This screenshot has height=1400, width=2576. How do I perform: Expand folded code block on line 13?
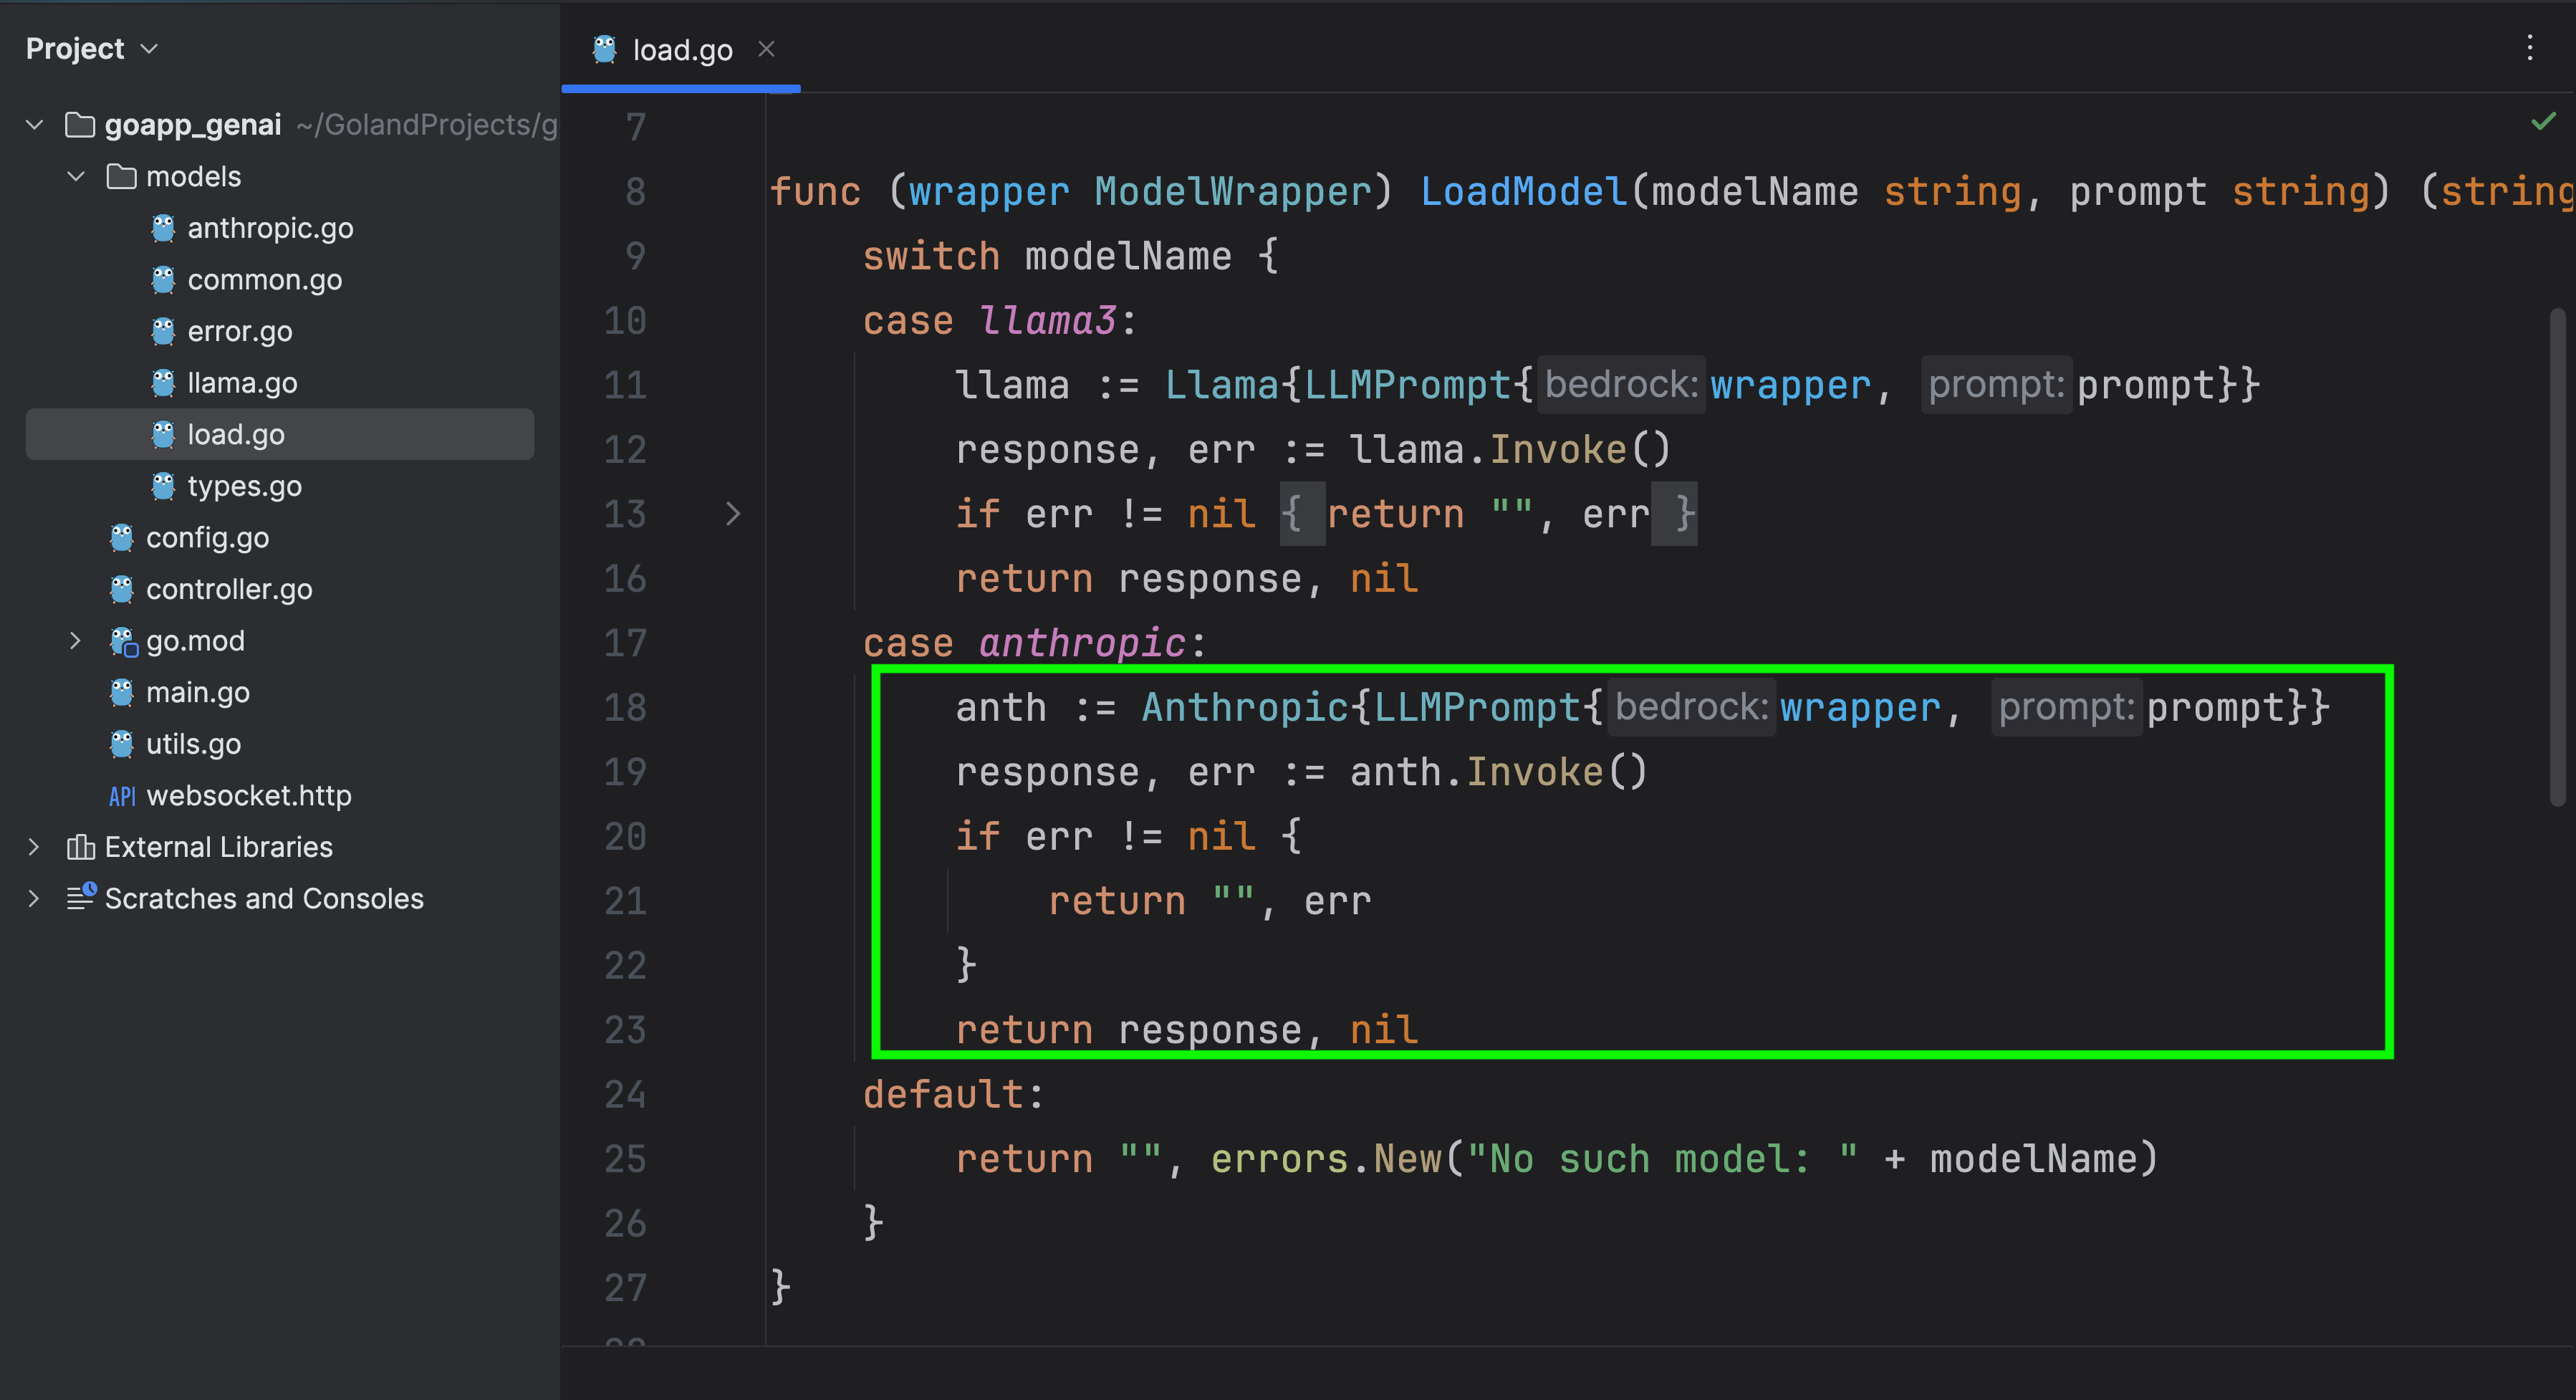tap(733, 514)
